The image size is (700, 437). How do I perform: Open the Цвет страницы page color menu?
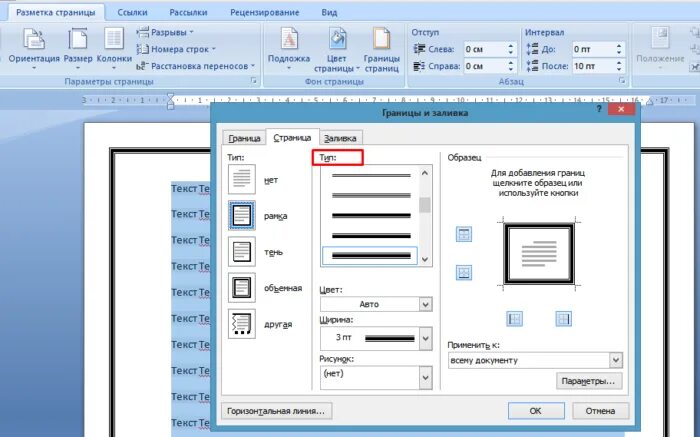coord(337,49)
